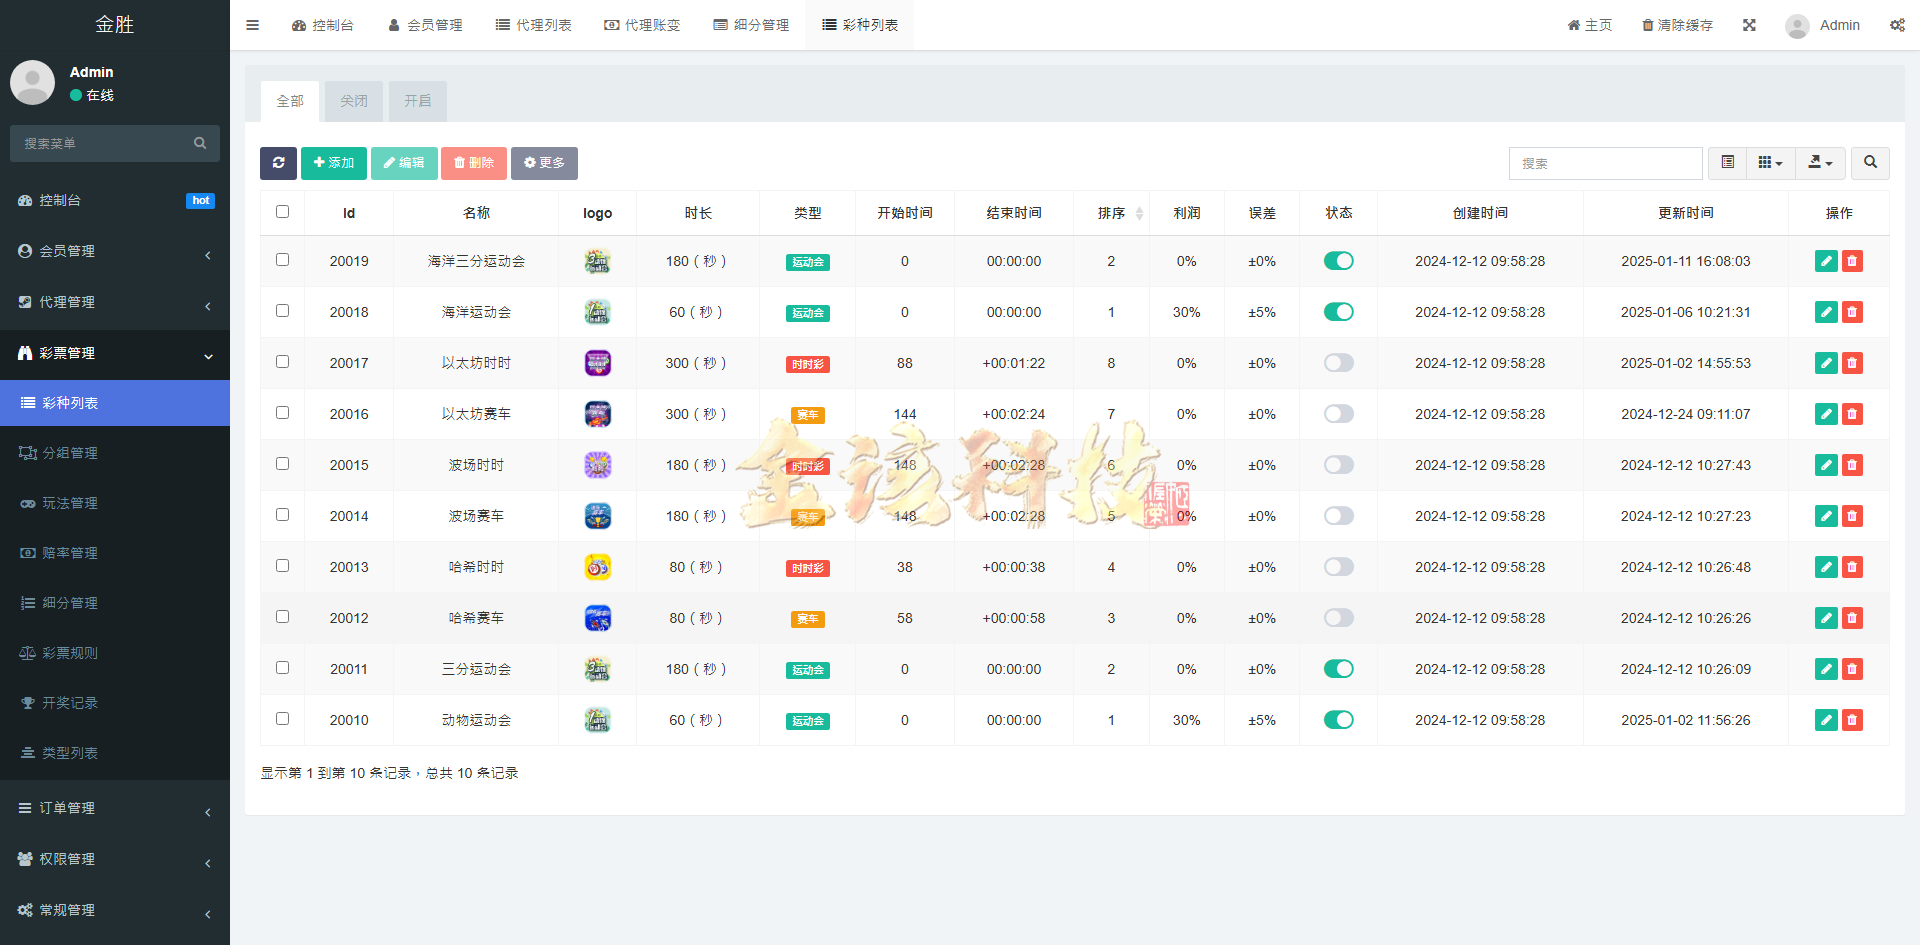Click the Admin avatar in the top bar

point(1797,26)
